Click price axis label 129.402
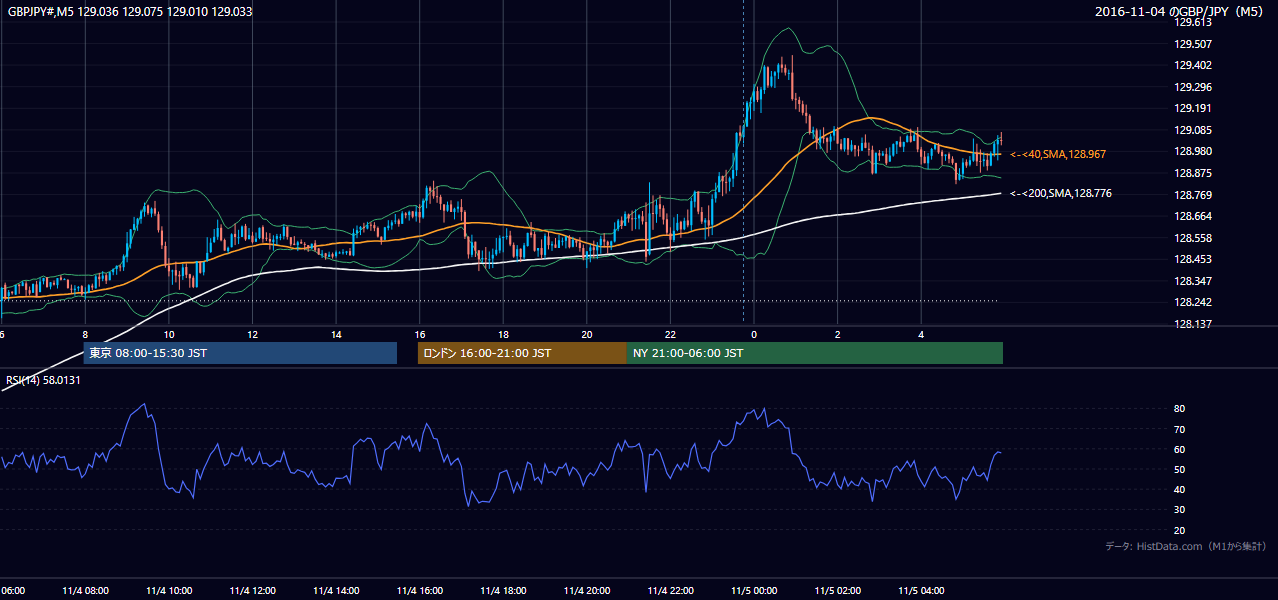Screen dimensions: 1278x600 point(1193,65)
